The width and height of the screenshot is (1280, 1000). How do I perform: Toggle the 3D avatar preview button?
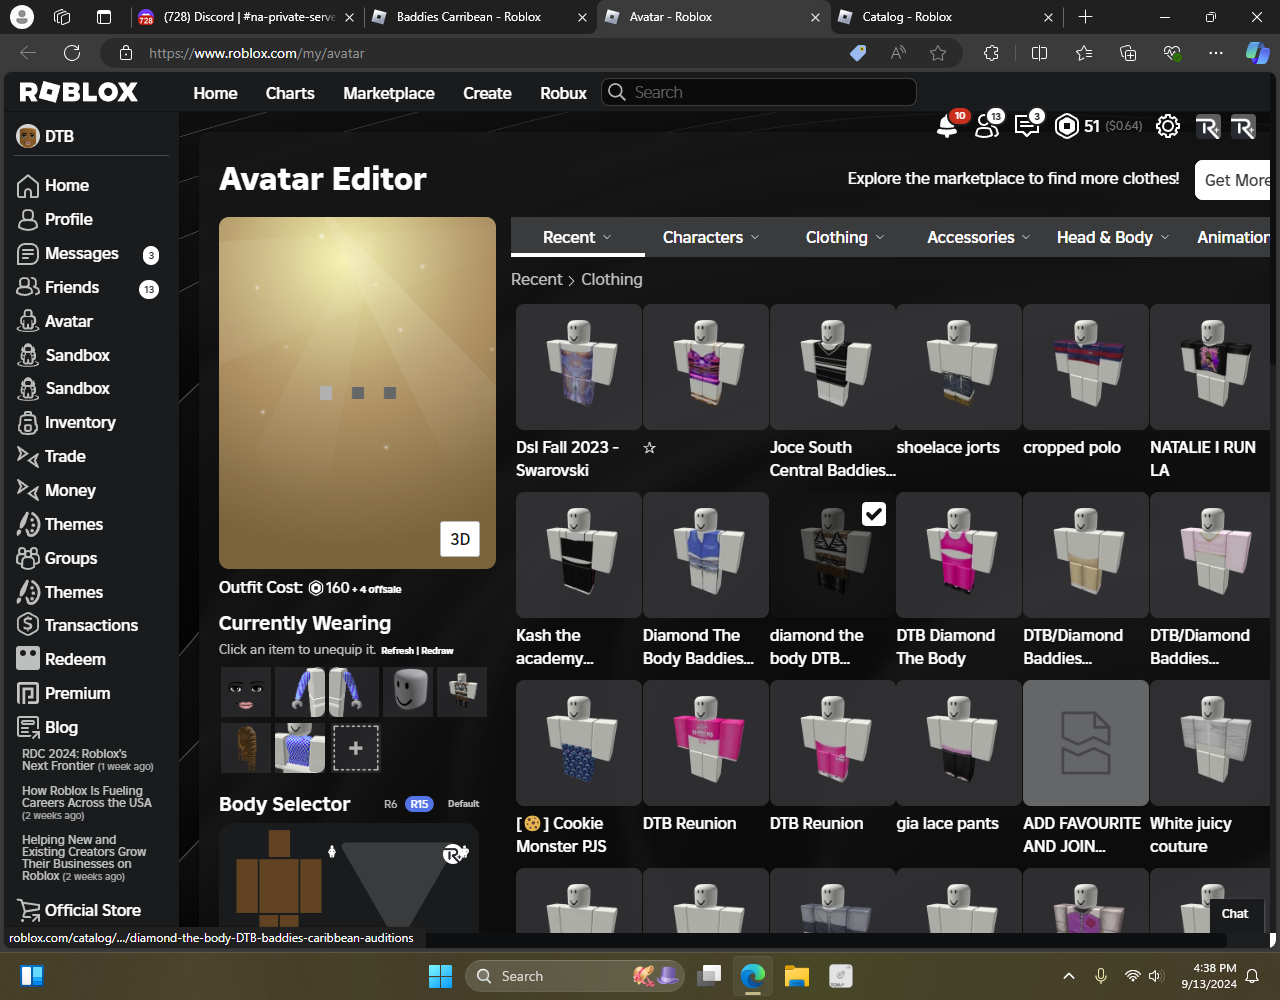tap(460, 539)
